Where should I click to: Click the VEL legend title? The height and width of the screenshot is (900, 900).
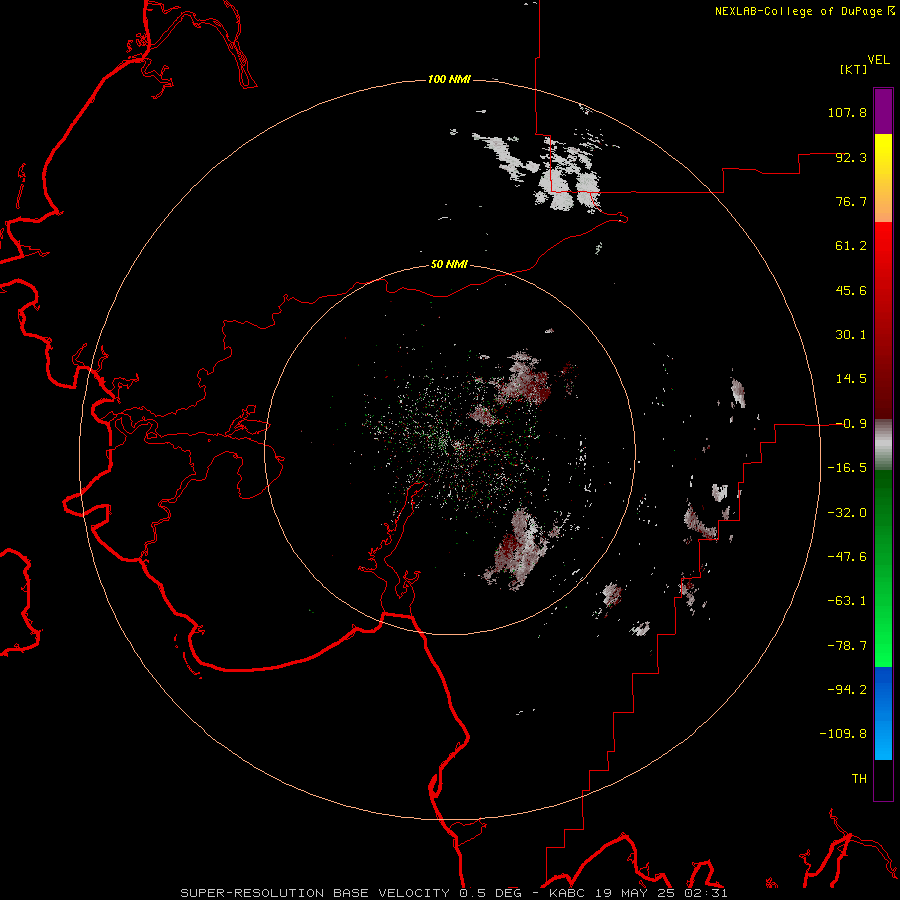pyautogui.click(x=878, y=60)
